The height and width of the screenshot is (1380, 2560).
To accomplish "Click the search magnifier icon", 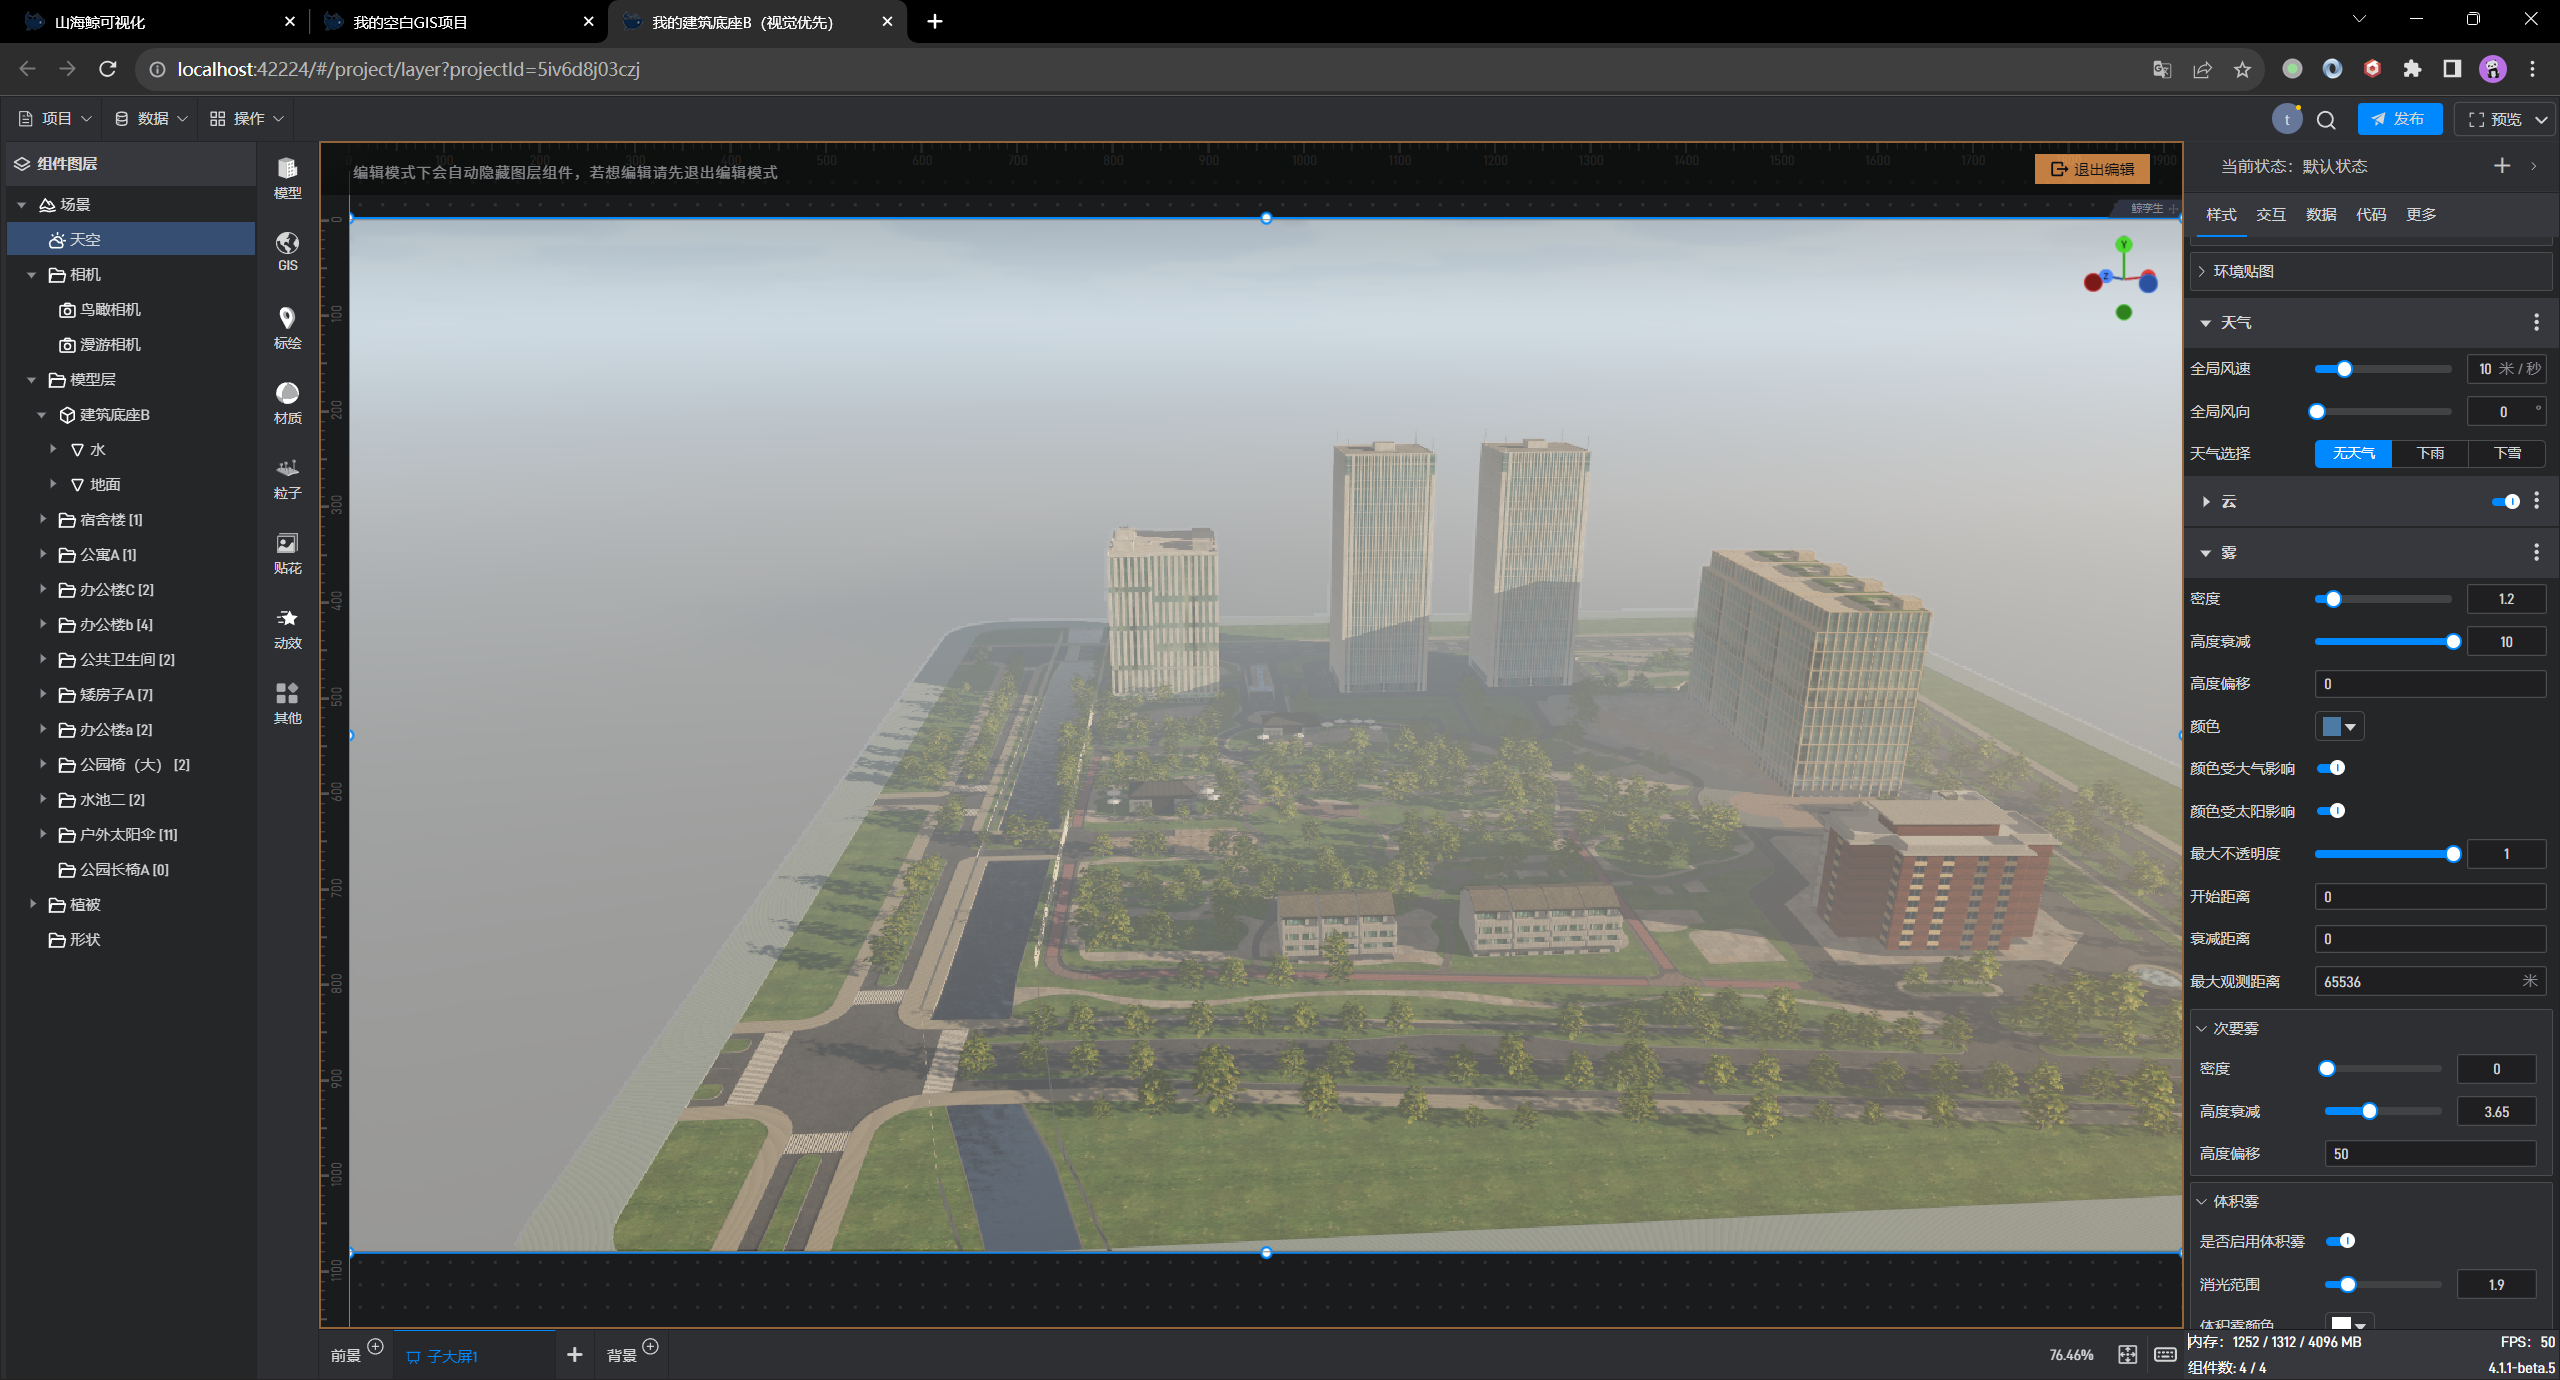I will pos(2326,120).
